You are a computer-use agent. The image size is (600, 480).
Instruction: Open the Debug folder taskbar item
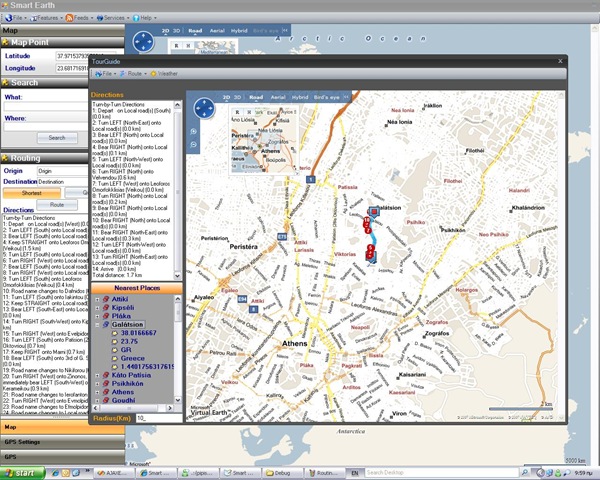click(283, 473)
